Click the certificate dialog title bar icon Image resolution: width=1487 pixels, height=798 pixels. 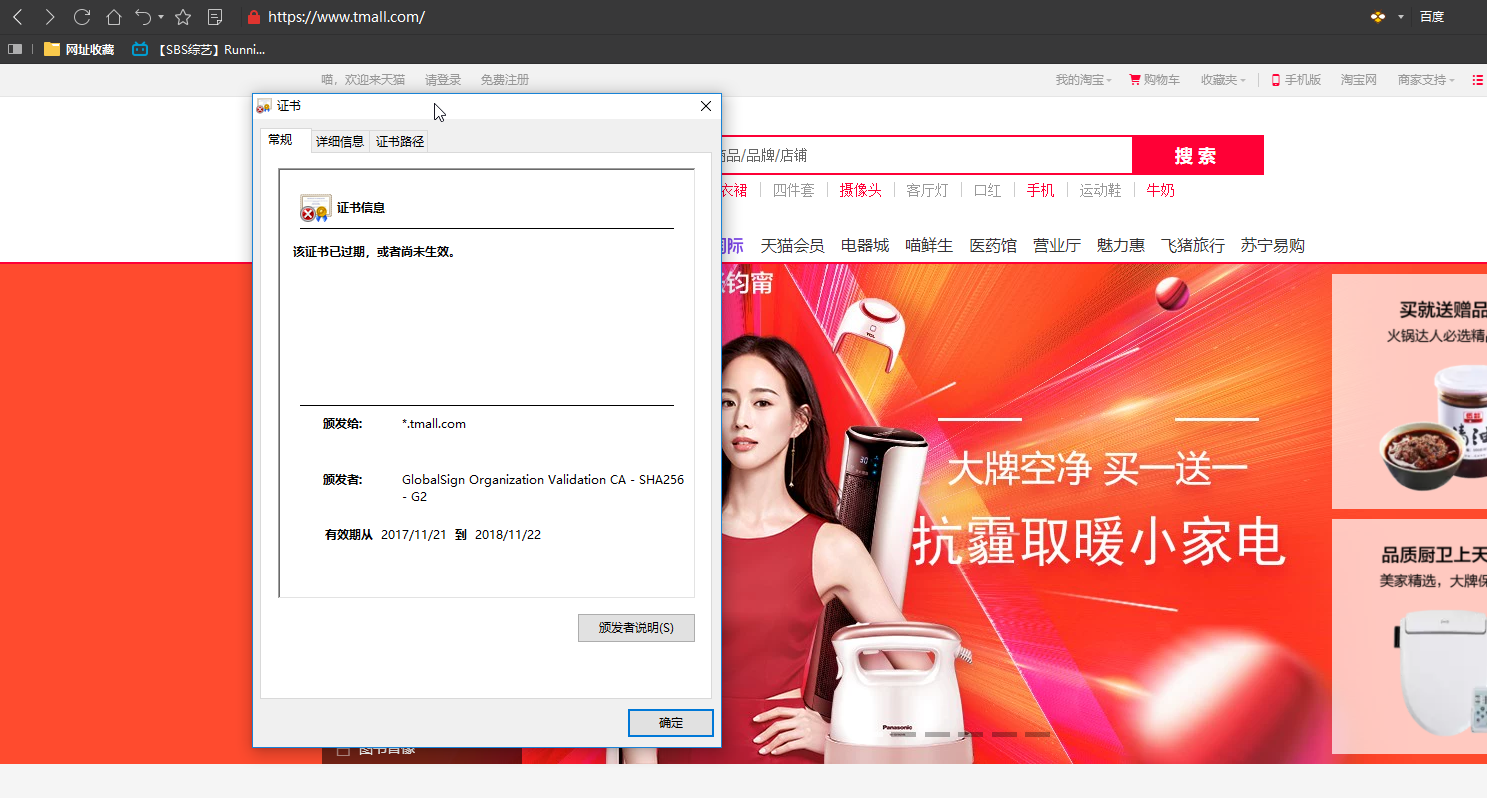[264, 106]
